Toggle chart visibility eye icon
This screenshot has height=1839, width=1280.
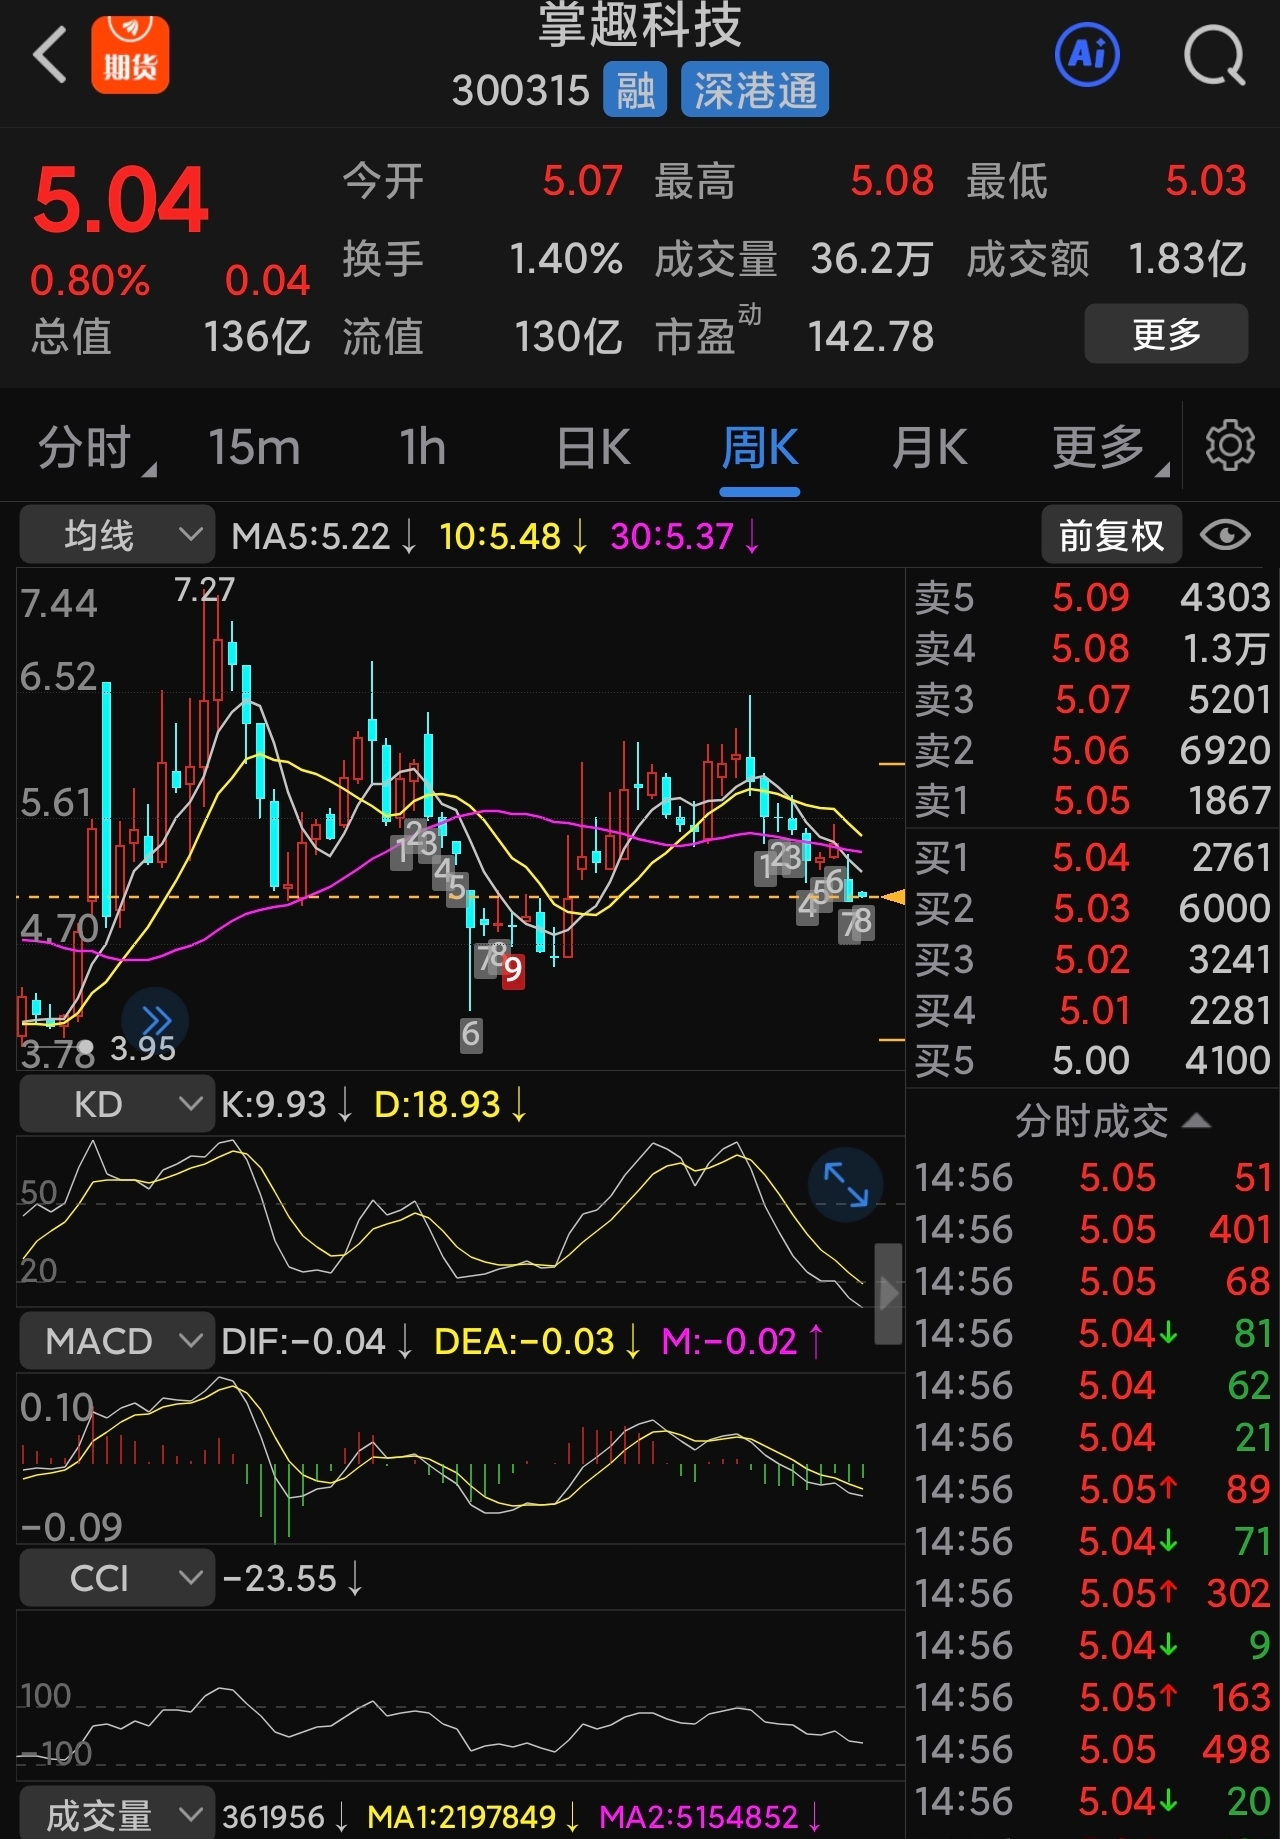[1225, 535]
